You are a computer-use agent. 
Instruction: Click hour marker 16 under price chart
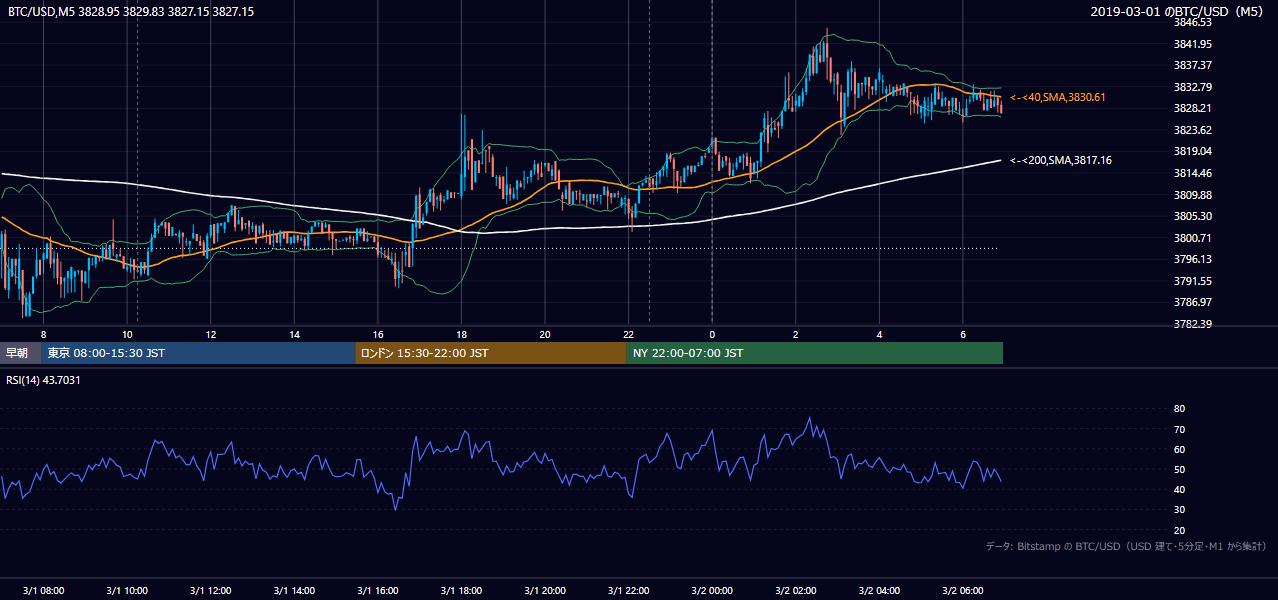tap(378, 334)
